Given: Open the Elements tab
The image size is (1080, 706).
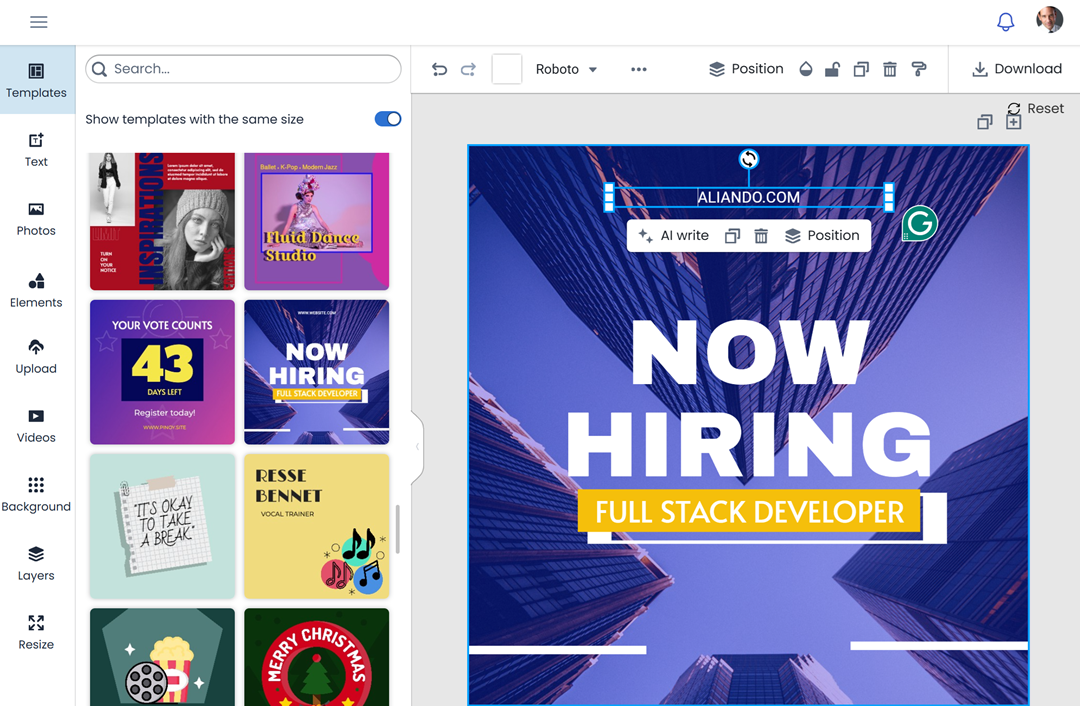Looking at the screenshot, I should [36, 289].
